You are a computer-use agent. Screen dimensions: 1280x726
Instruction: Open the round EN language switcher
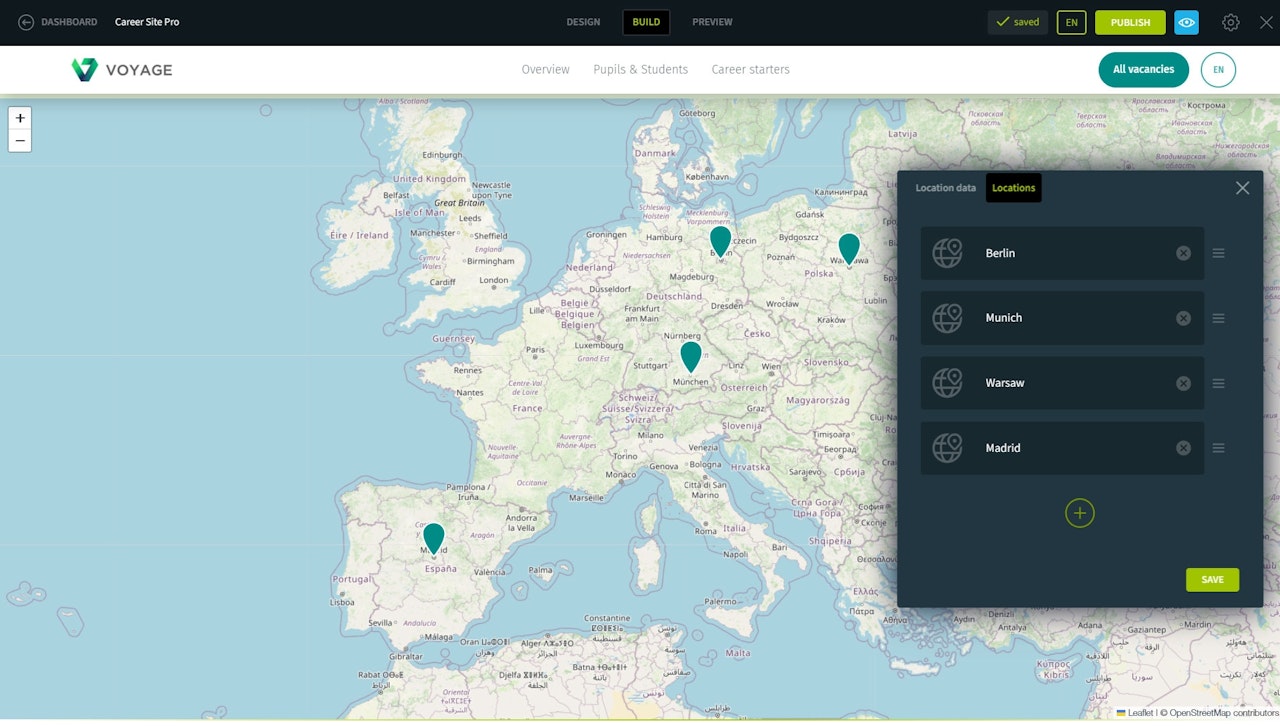pyautogui.click(x=1218, y=70)
